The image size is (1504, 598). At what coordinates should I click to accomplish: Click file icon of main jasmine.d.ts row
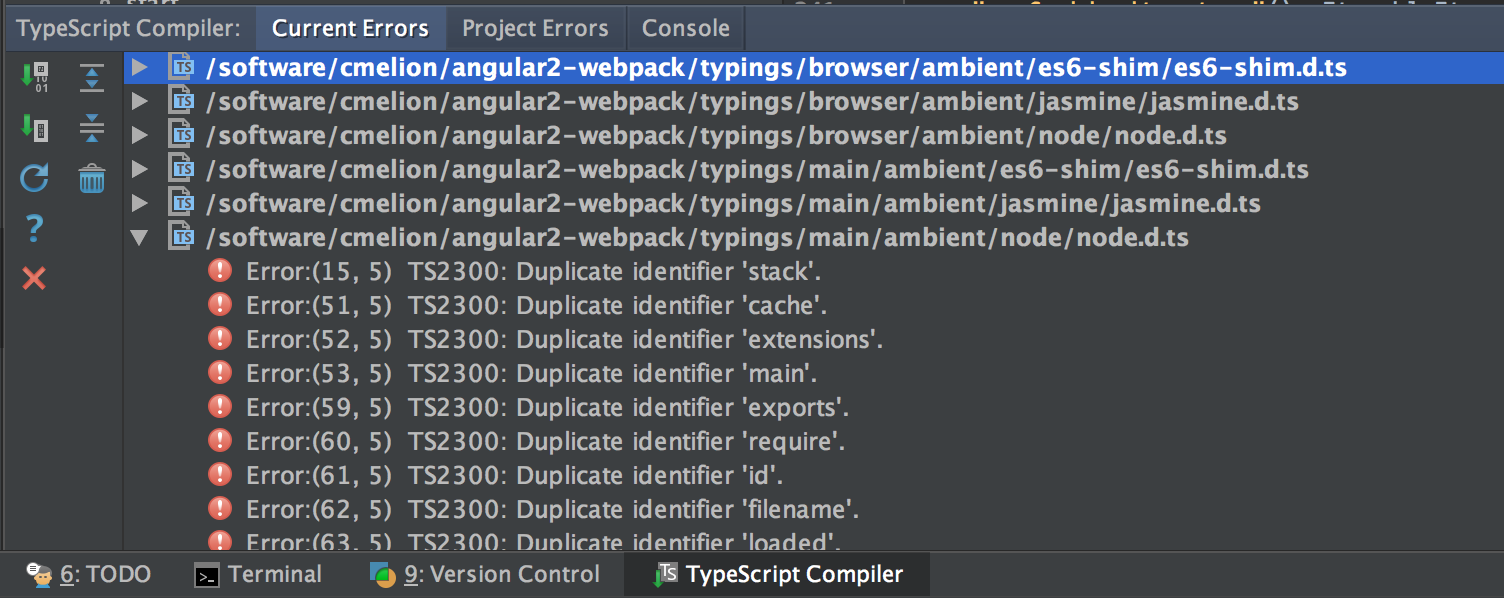(182, 203)
